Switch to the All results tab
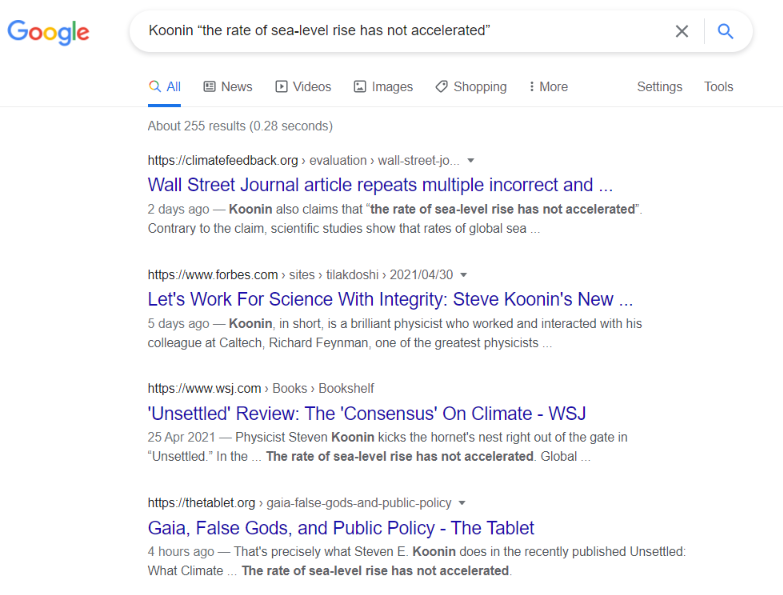The width and height of the screenshot is (783, 595). click(x=164, y=87)
